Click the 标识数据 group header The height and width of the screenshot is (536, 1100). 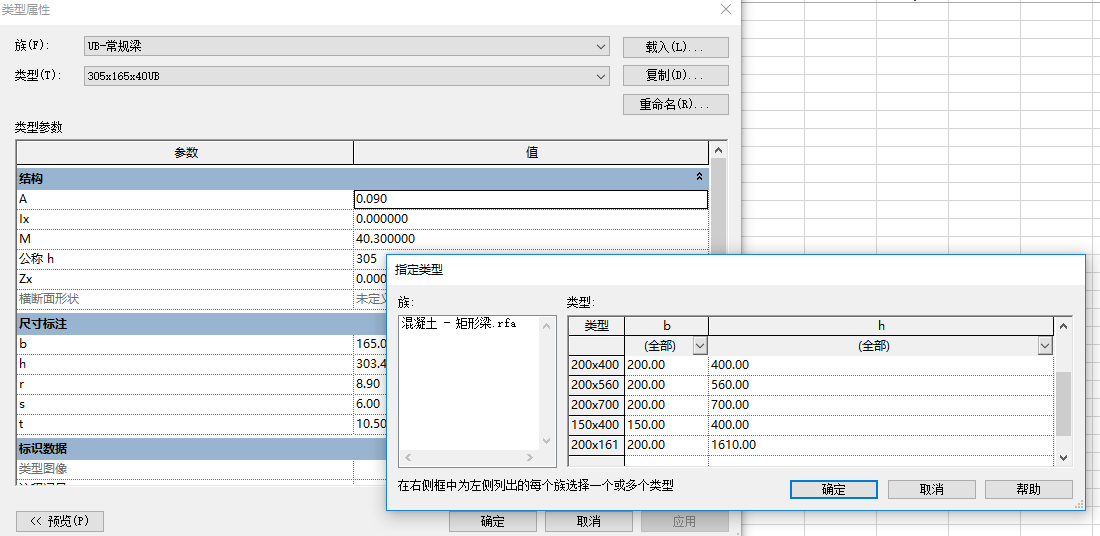click(201, 449)
